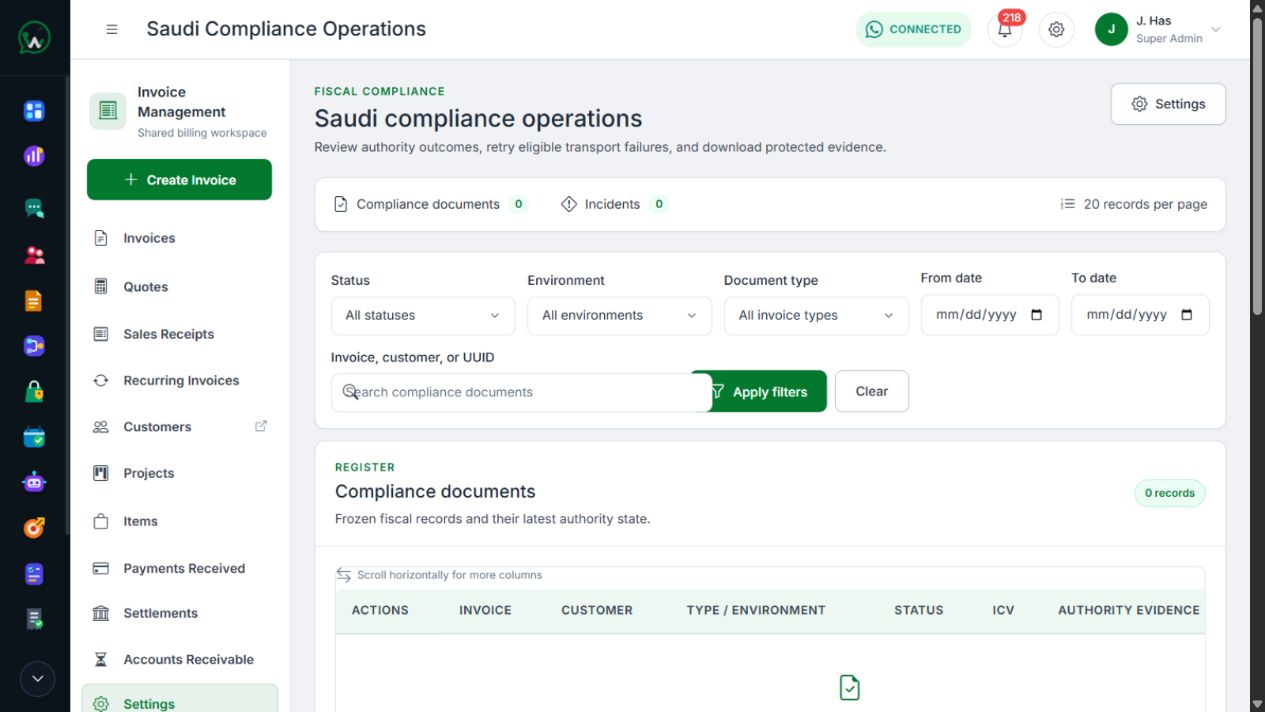Viewport: 1265px width, 712px height.
Task: Click CUSTOMER column header
Action: pyautogui.click(x=597, y=610)
